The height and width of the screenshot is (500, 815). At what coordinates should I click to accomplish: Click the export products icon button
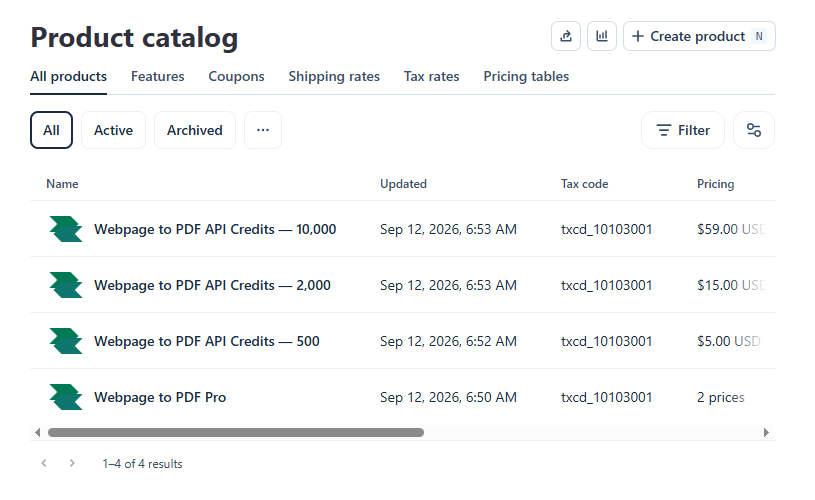(x=566, y=36)
